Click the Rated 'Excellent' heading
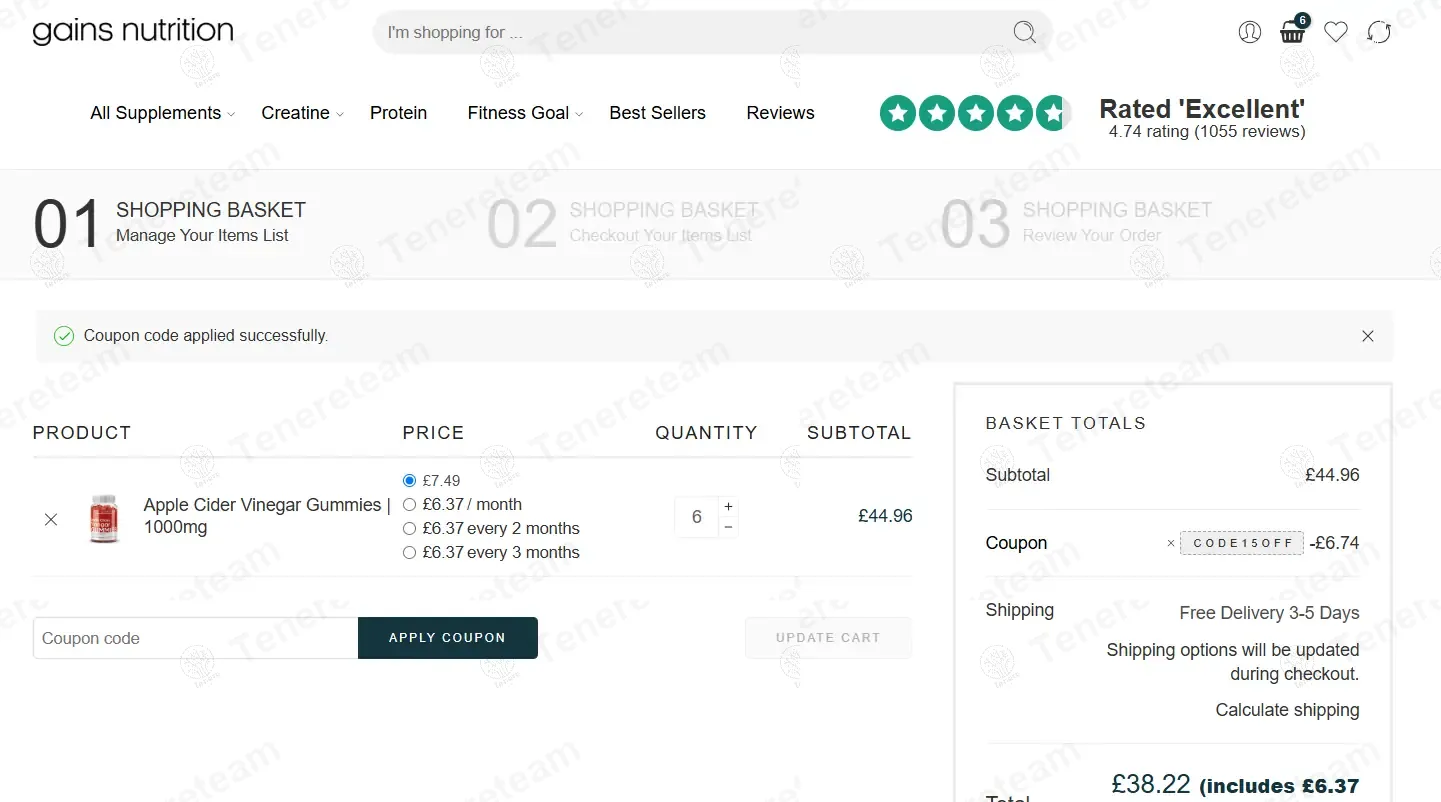 [1202, 109]
